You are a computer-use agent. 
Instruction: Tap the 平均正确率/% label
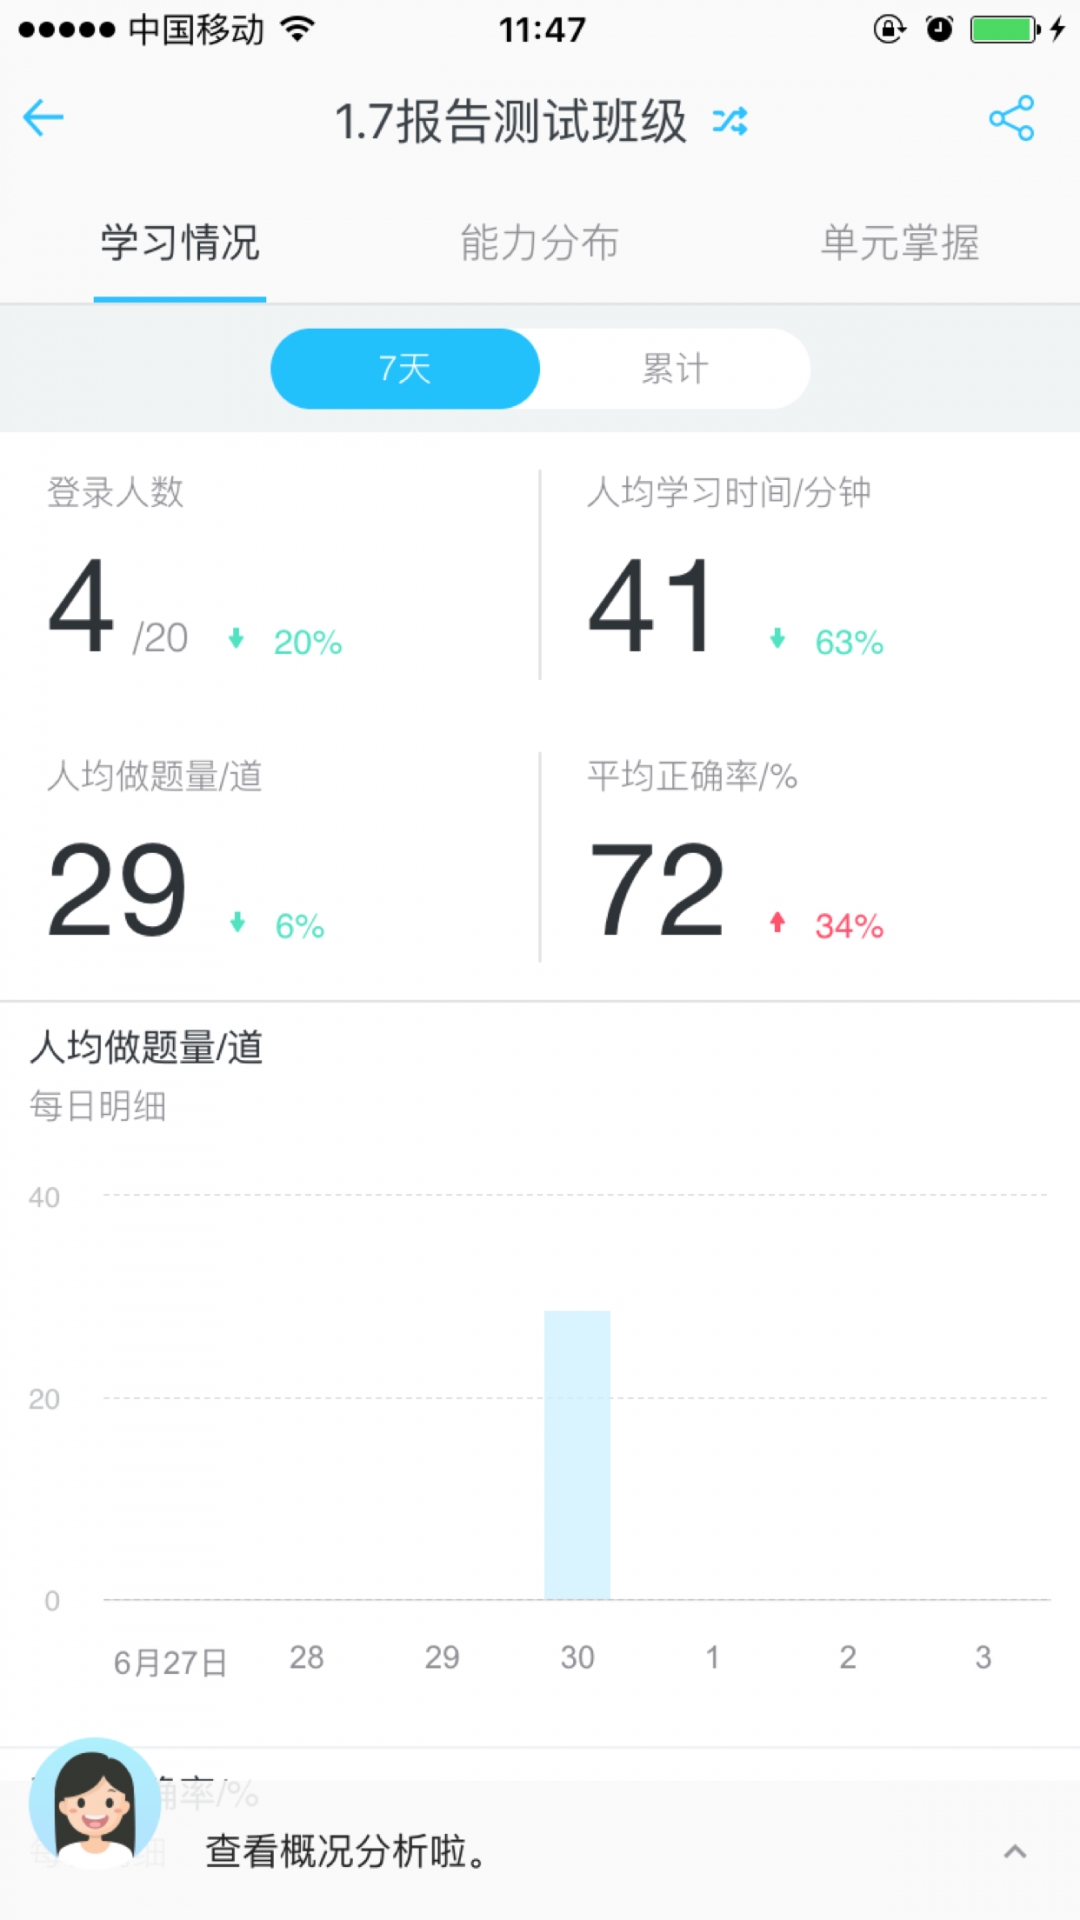click(692, 776)
